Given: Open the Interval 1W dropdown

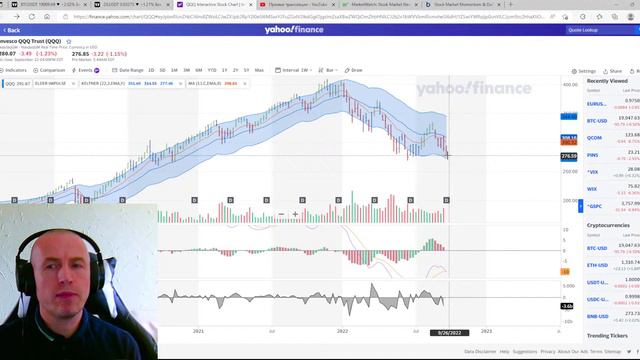Looking at the screenshot, I should point(293,70).
